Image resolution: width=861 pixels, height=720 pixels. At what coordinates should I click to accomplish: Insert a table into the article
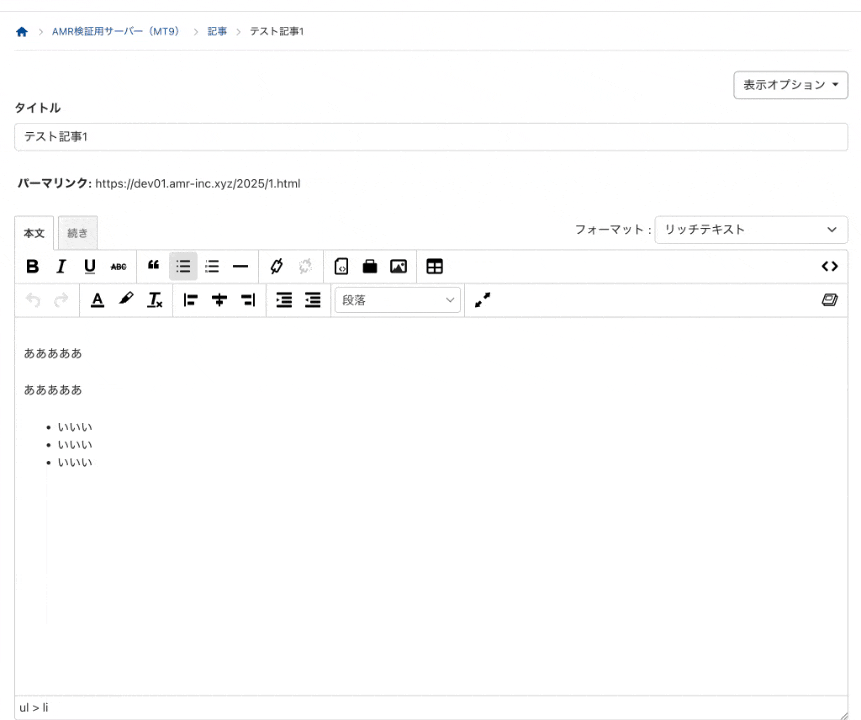click(x=435, y=266)
